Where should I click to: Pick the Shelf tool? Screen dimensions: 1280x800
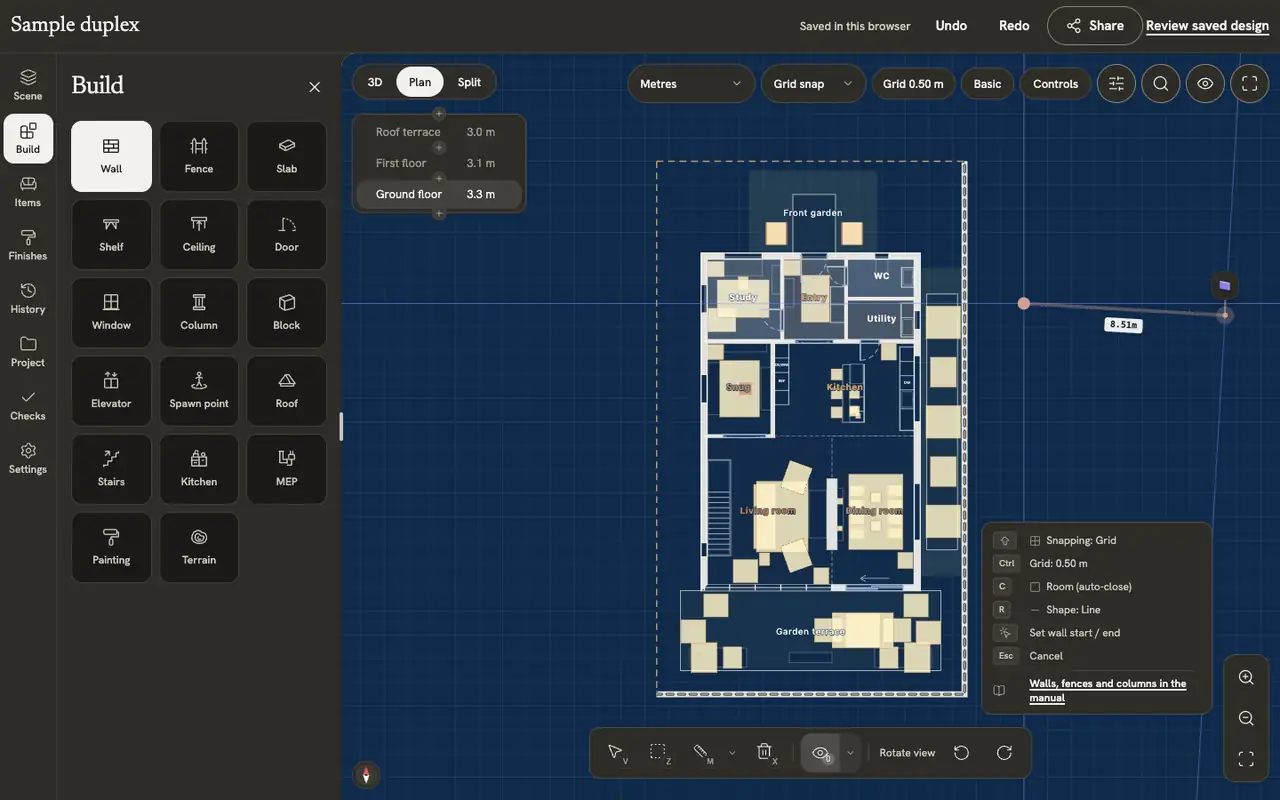(x=111, y=234)
